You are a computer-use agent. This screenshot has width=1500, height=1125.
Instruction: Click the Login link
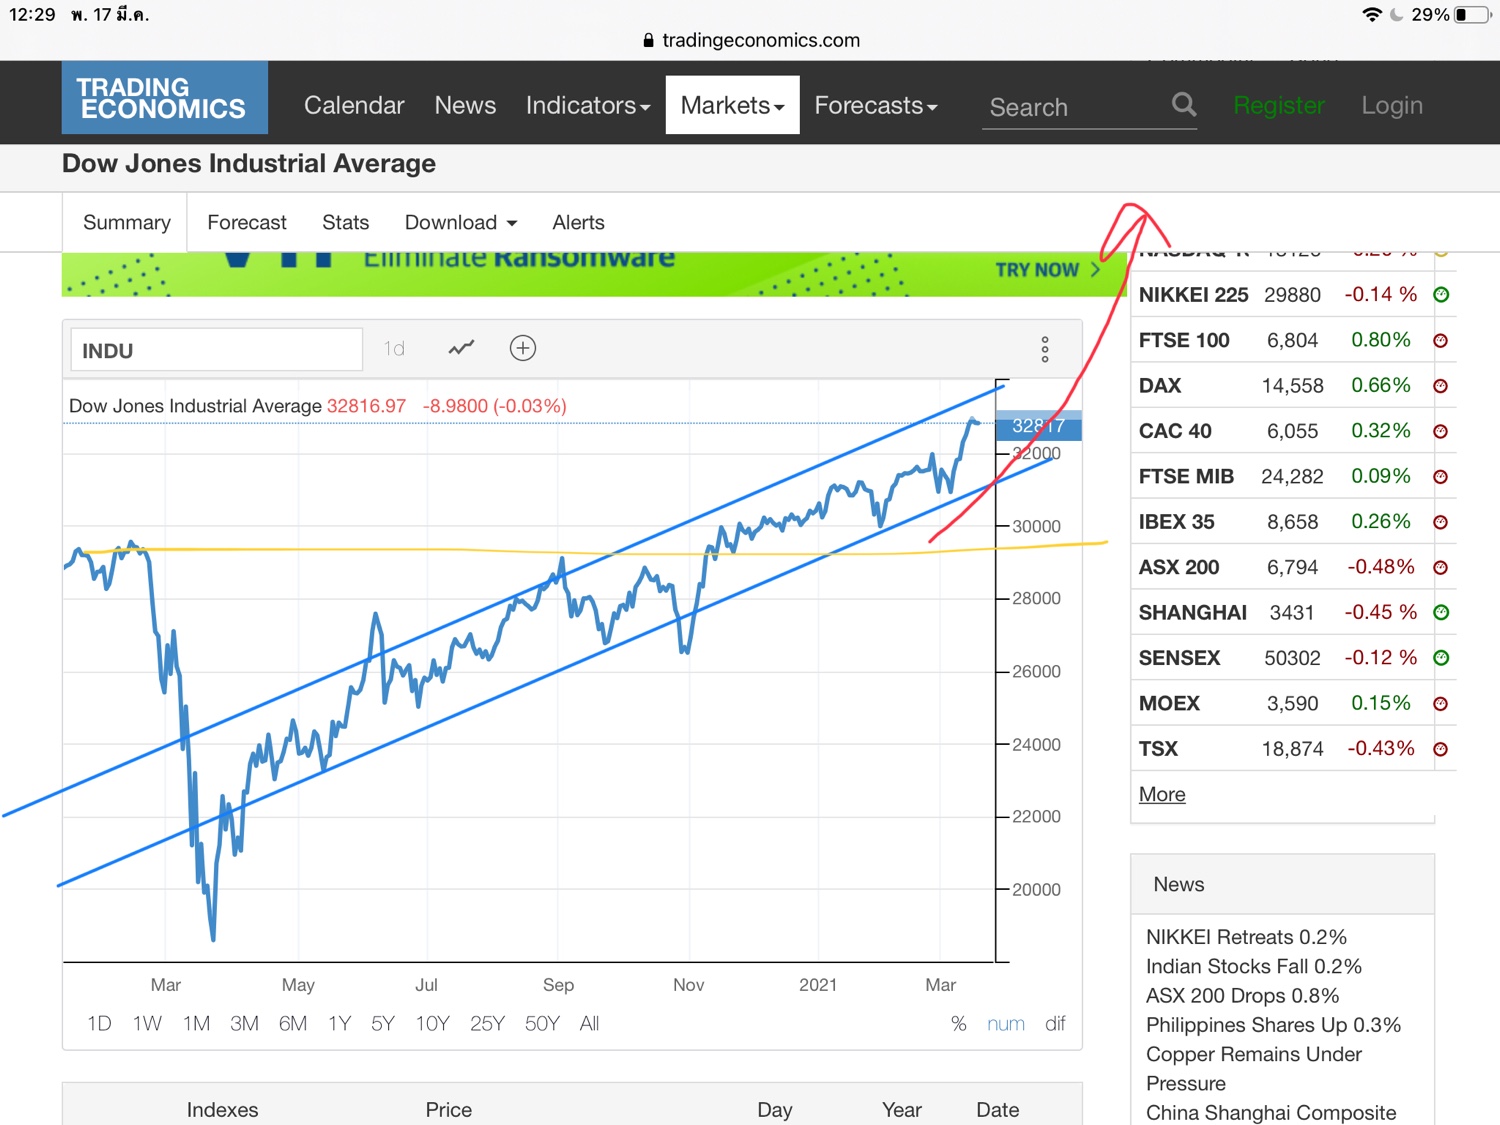click(1392, 105)
